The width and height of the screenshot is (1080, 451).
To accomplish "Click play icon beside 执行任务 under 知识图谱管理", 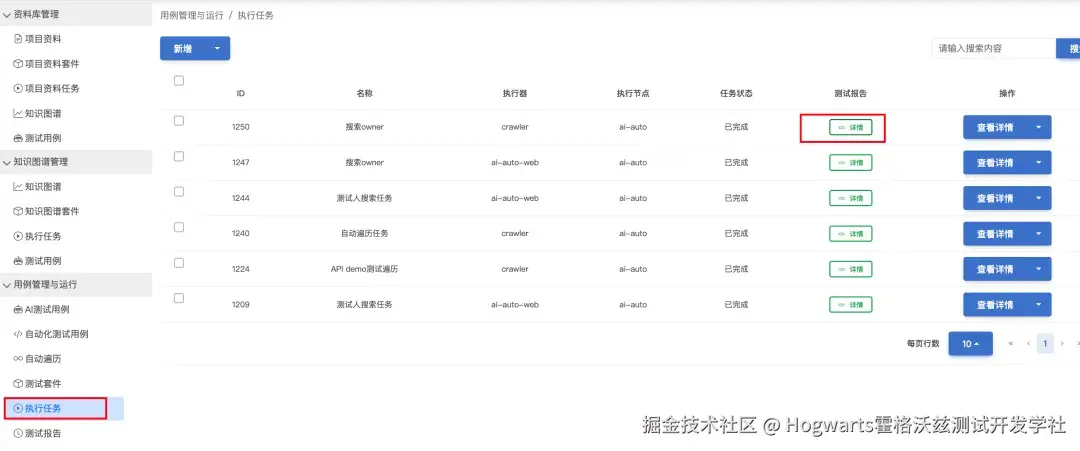I will tap(18, 236).
